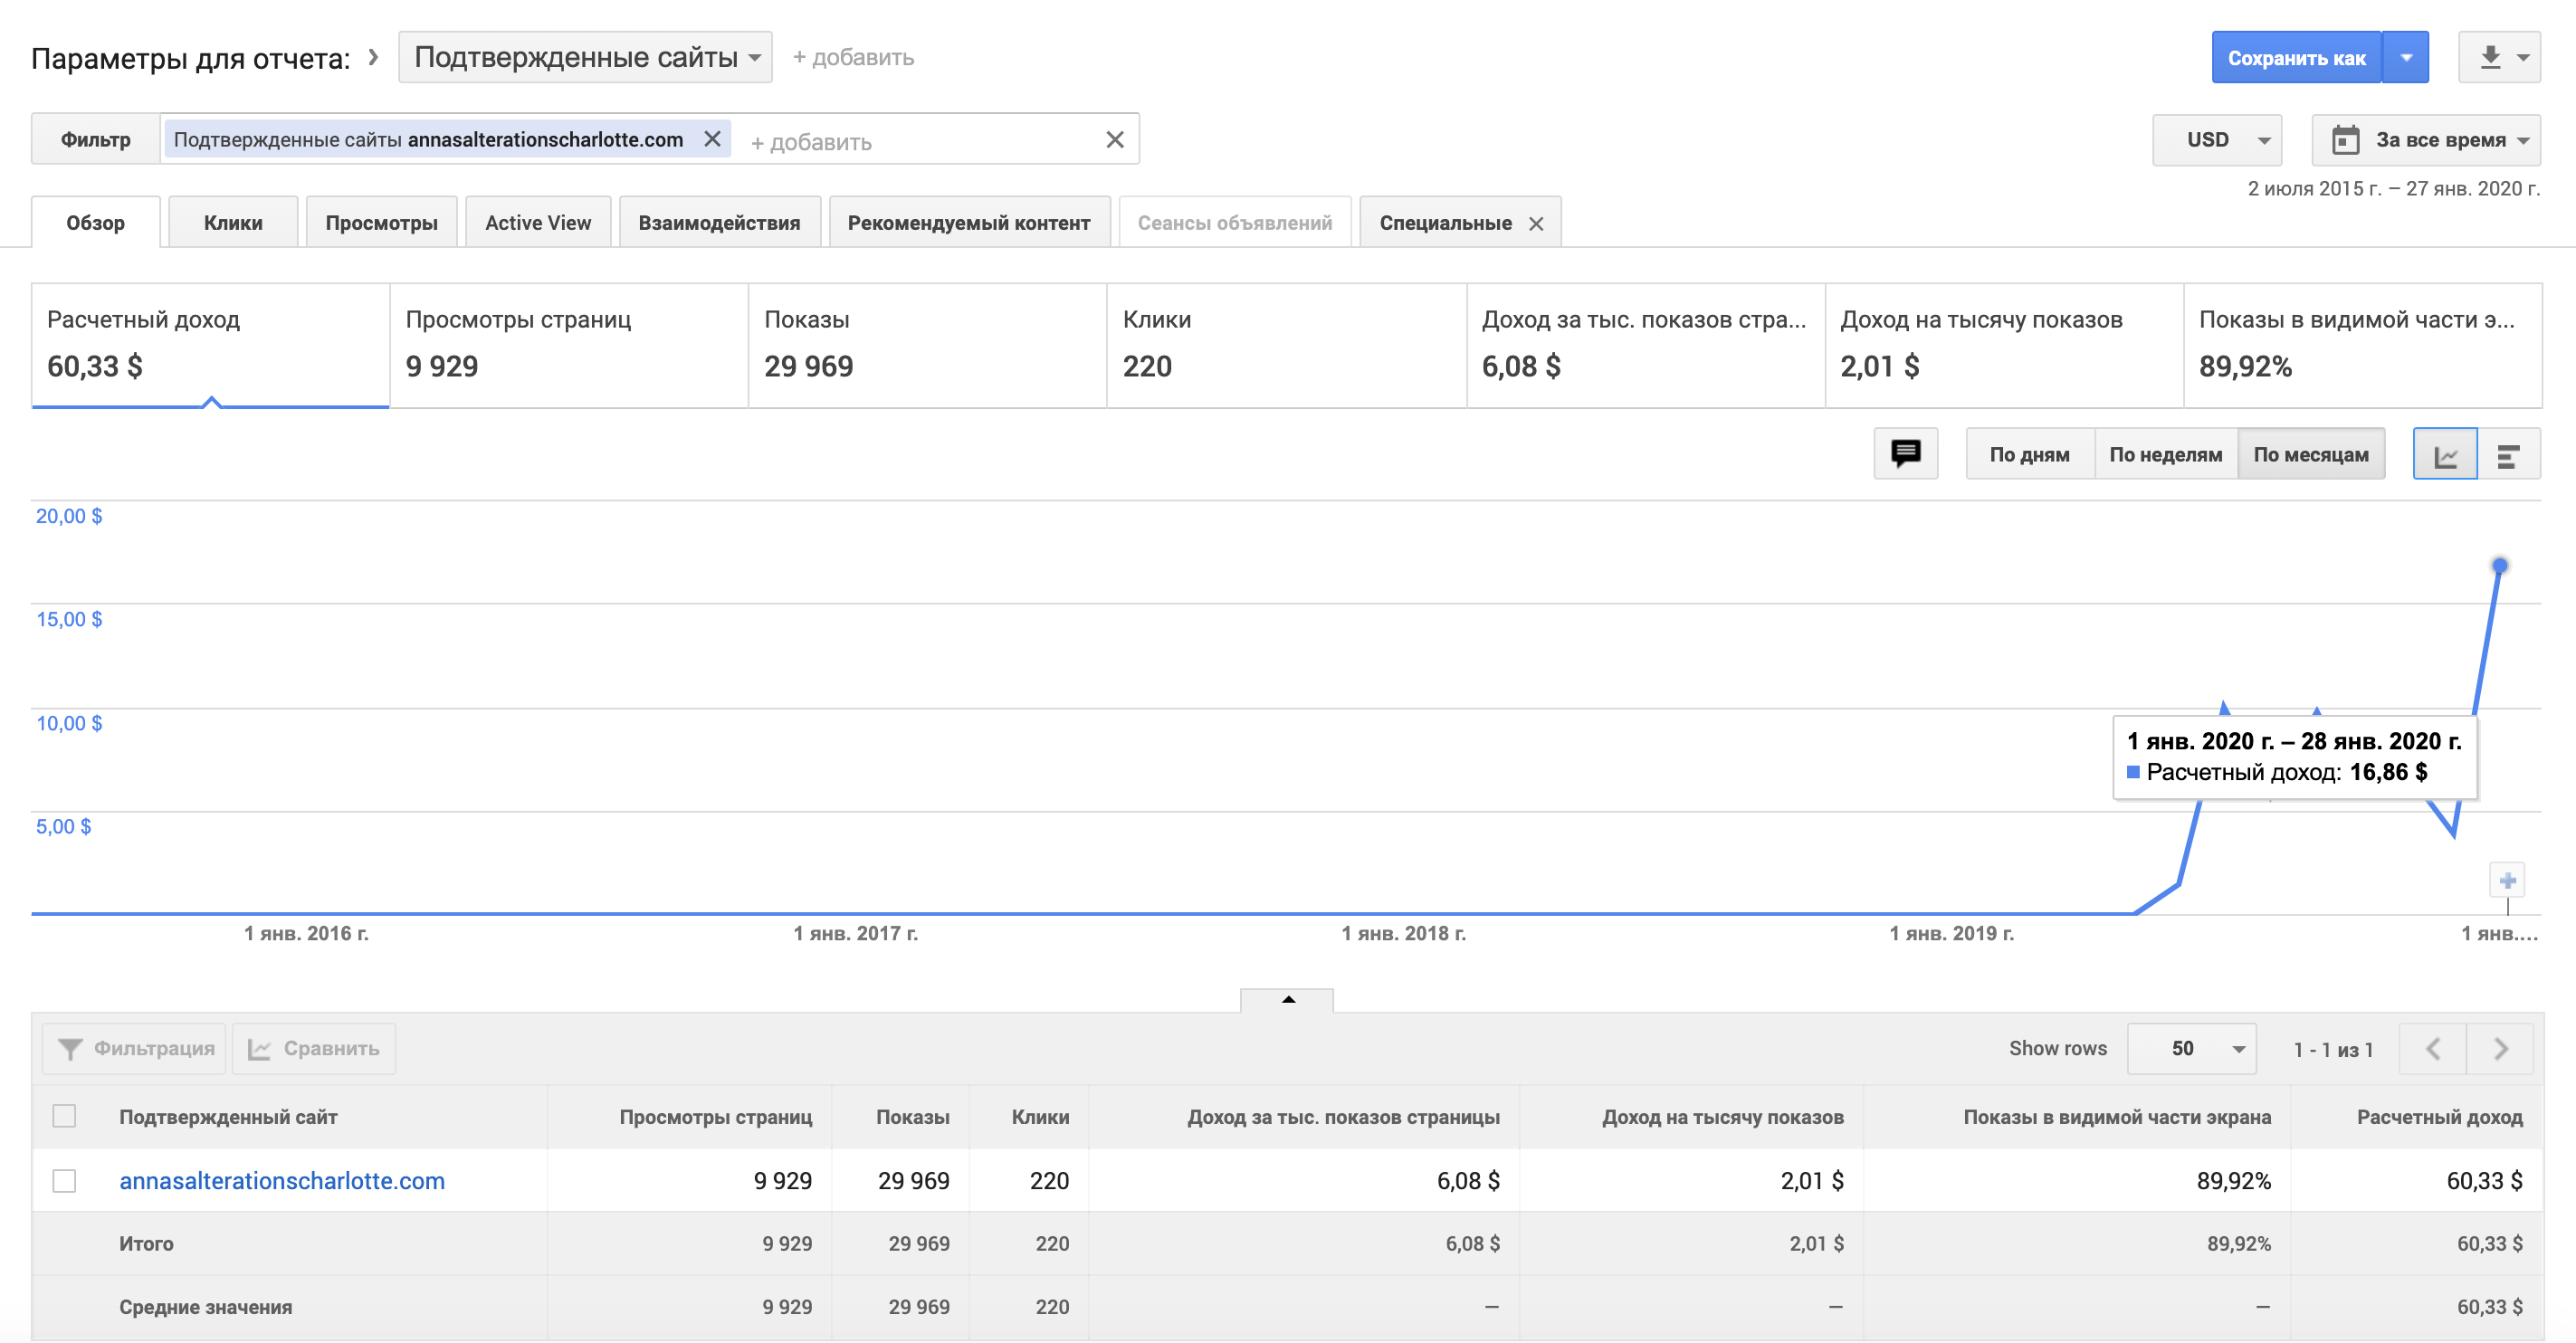The image size is (2576, 1343).
Task: Open the annasalterationscharlotte.com site link
Action: click(x=282, y=1181)
